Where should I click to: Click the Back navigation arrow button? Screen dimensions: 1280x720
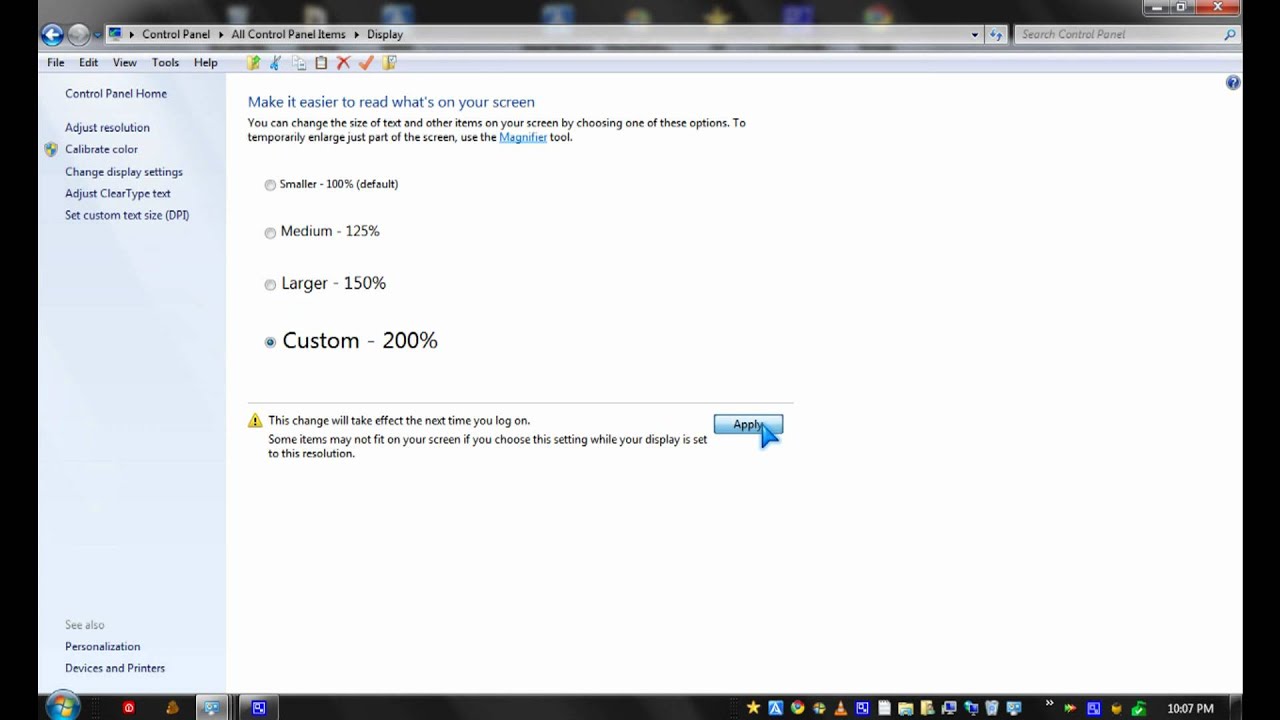(x=52, y=34)
